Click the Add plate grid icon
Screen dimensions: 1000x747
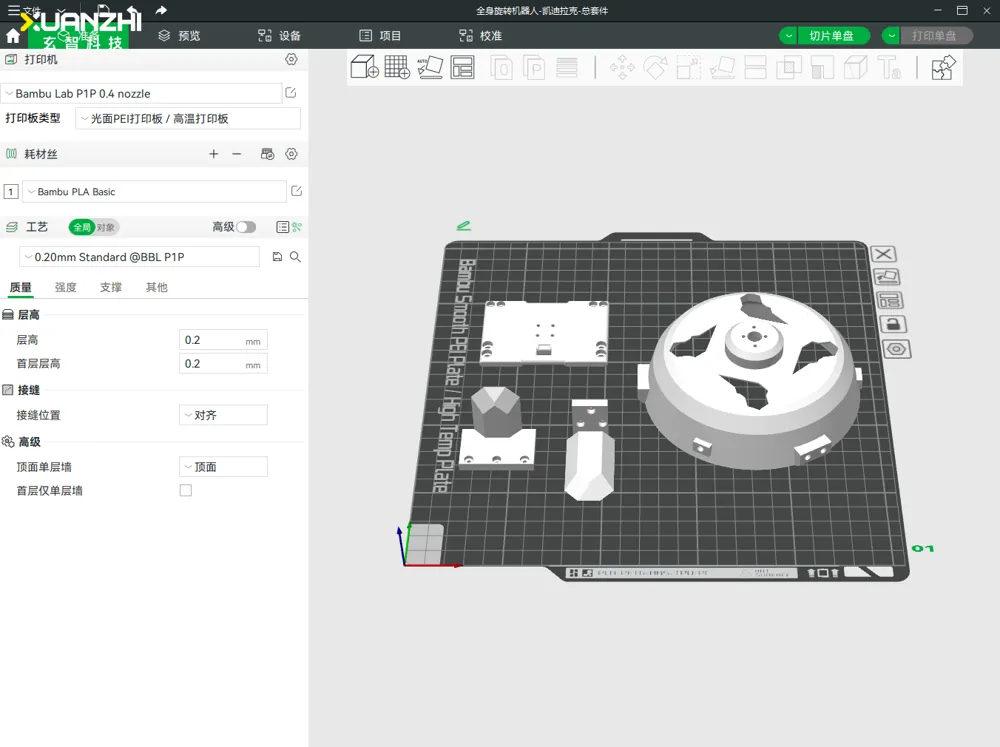click(x=397, y=68)
